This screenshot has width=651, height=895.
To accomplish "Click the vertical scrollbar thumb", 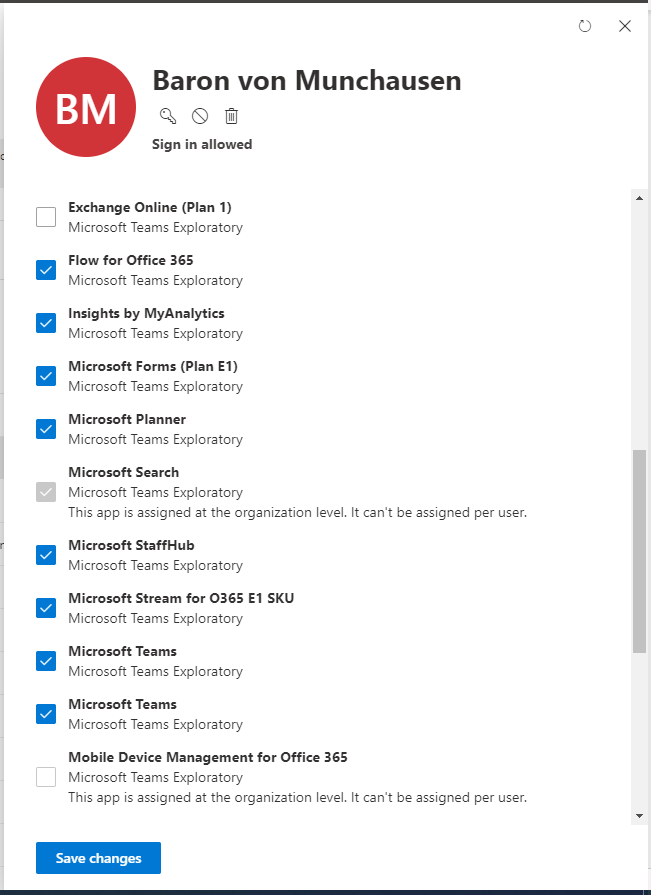I will [639, 551].
